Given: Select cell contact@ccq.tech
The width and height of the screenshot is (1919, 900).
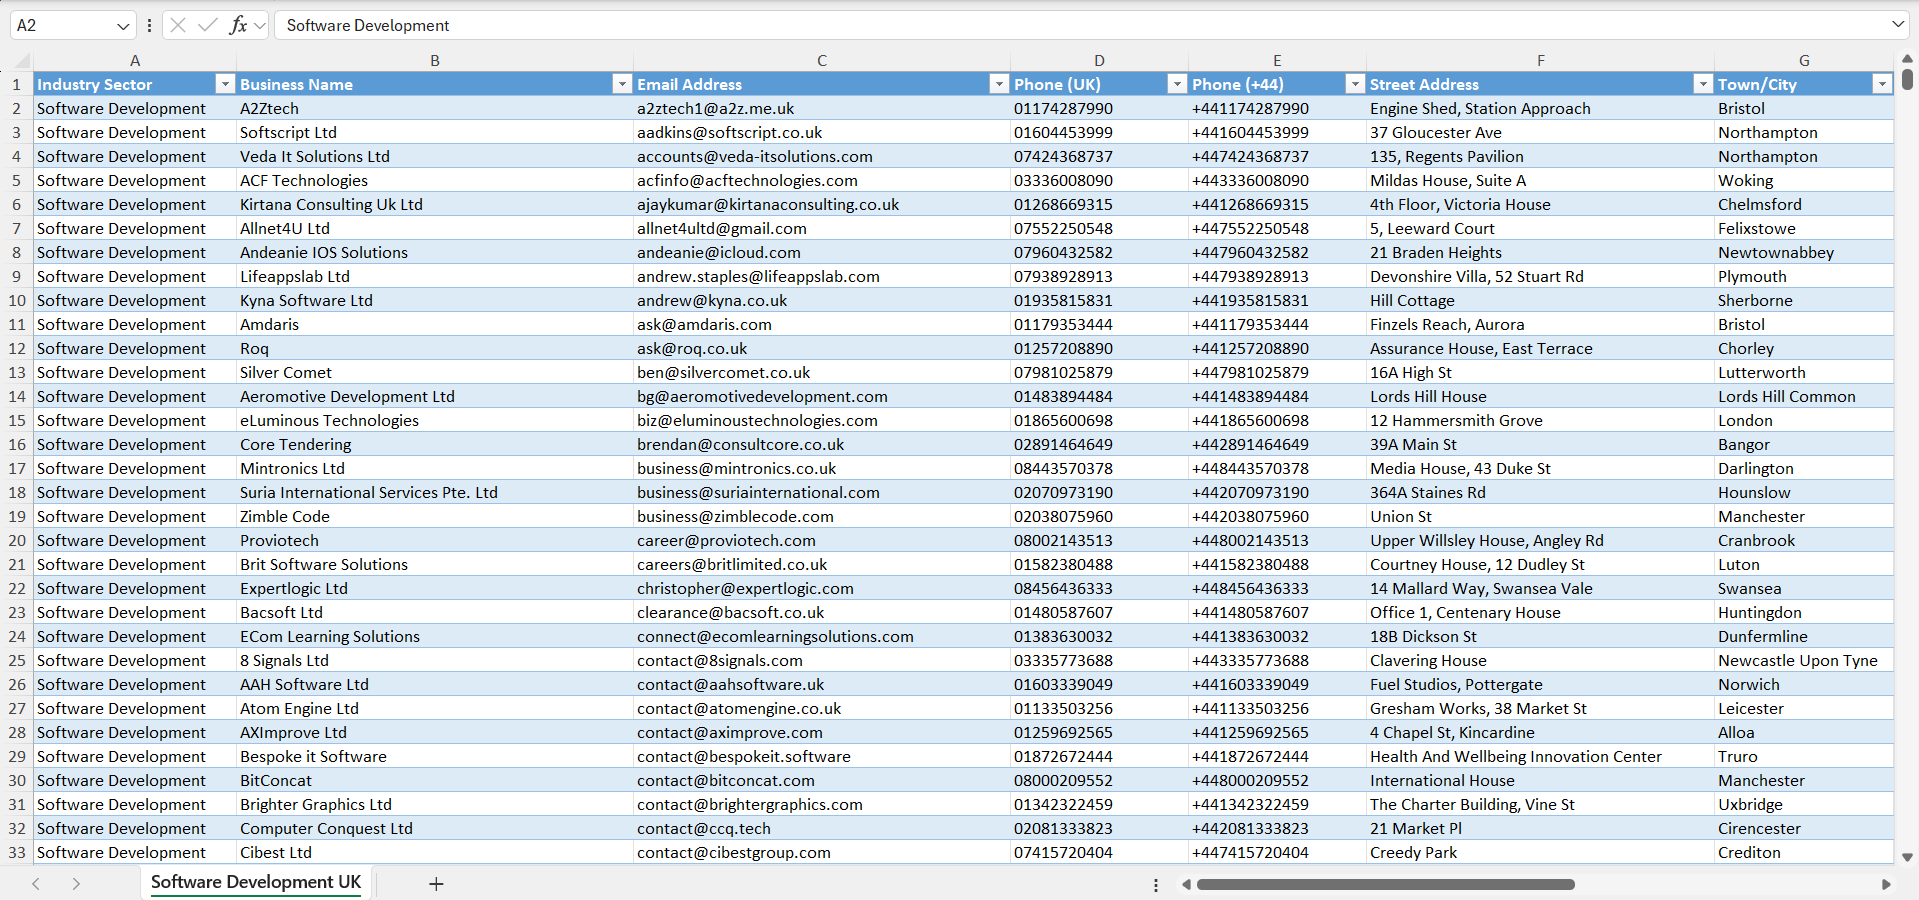Looking at the screenshot, I should coord(821,828).
